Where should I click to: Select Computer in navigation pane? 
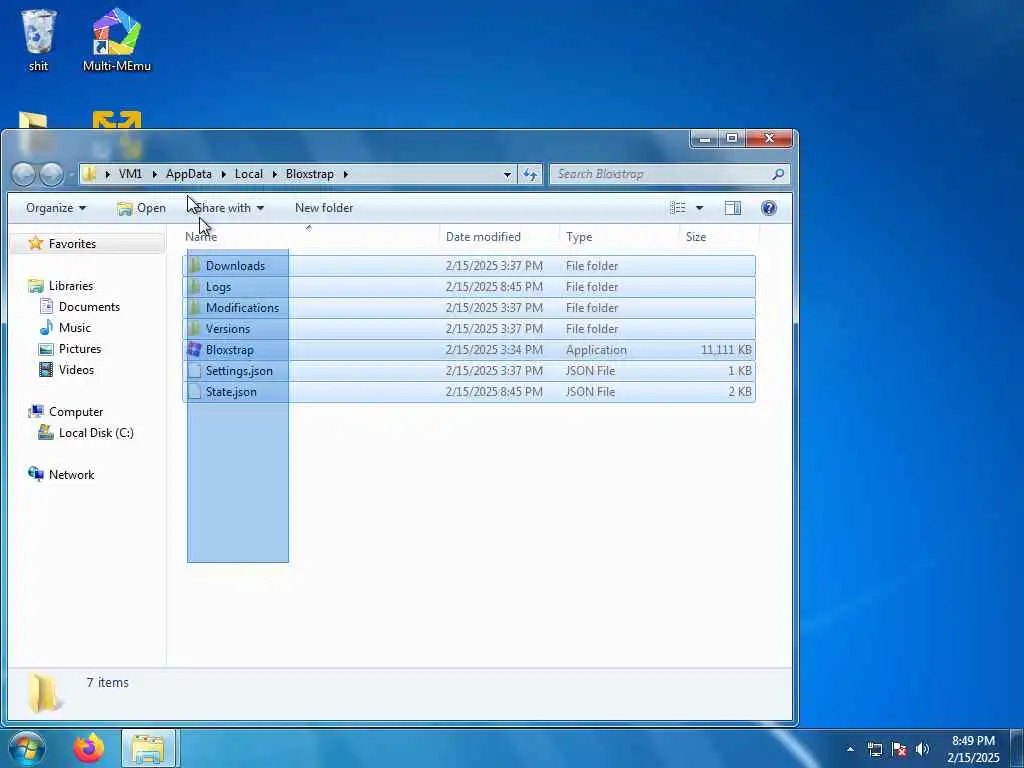pyautogui.click(x=76, y=411)
